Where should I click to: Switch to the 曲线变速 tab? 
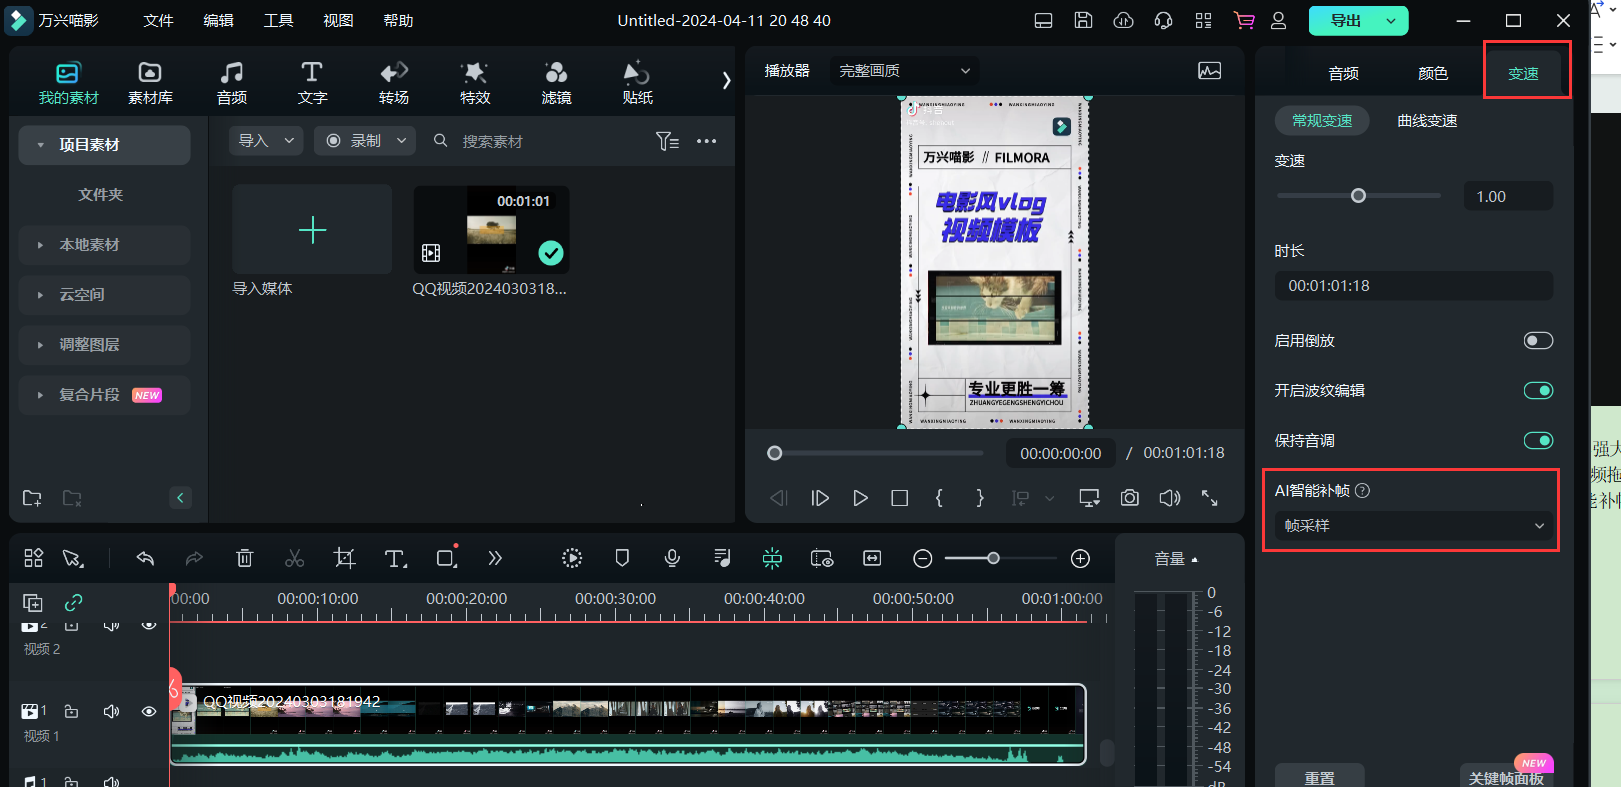[x=1426, y=121]
